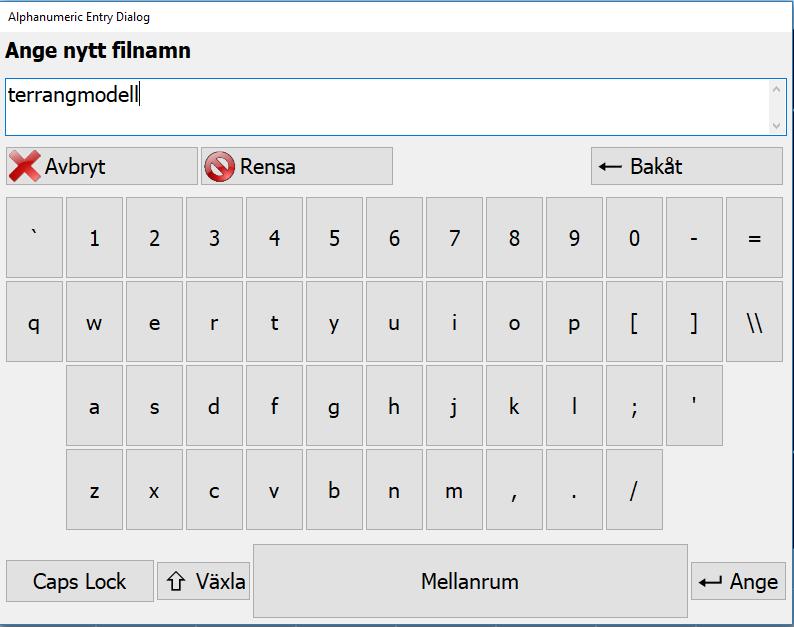Click the red X Avbryt cancel icon

(24, 166)
